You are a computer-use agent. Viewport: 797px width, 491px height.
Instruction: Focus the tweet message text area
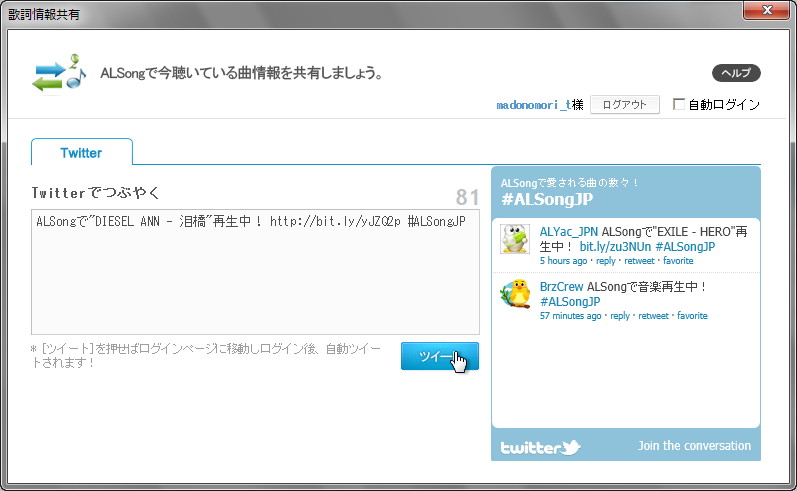[x=255, y=271]
